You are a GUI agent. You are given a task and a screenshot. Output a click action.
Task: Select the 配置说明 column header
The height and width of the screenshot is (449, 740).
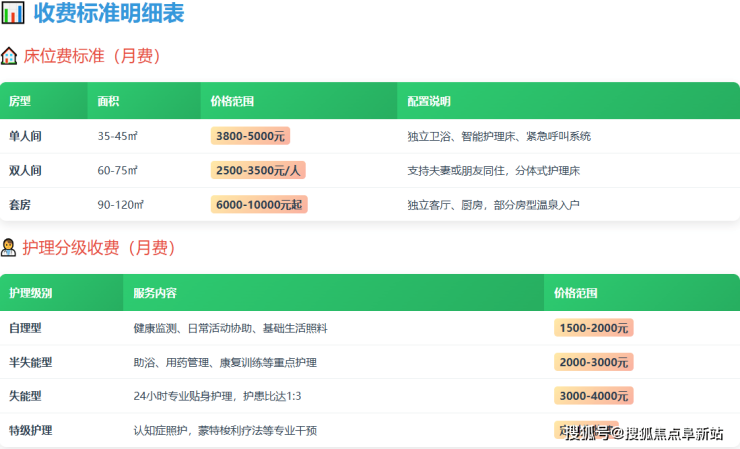(x=429, y=101)
